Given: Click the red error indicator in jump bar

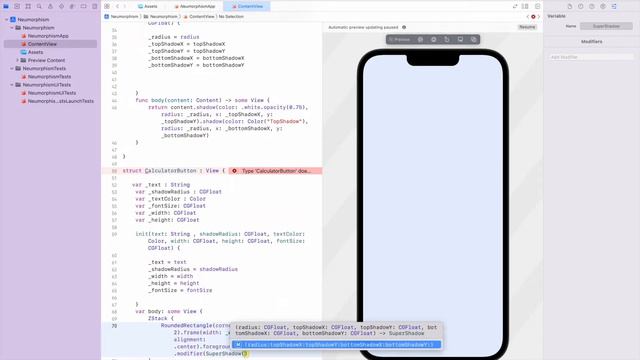Looking at the screenshot, I should pyautogui.click(x=533, y=17).
